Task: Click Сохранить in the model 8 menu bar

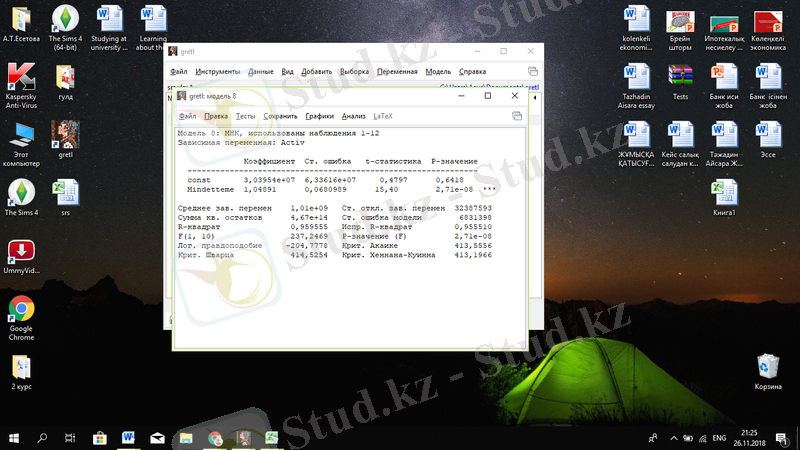Action: pos(280,117)
